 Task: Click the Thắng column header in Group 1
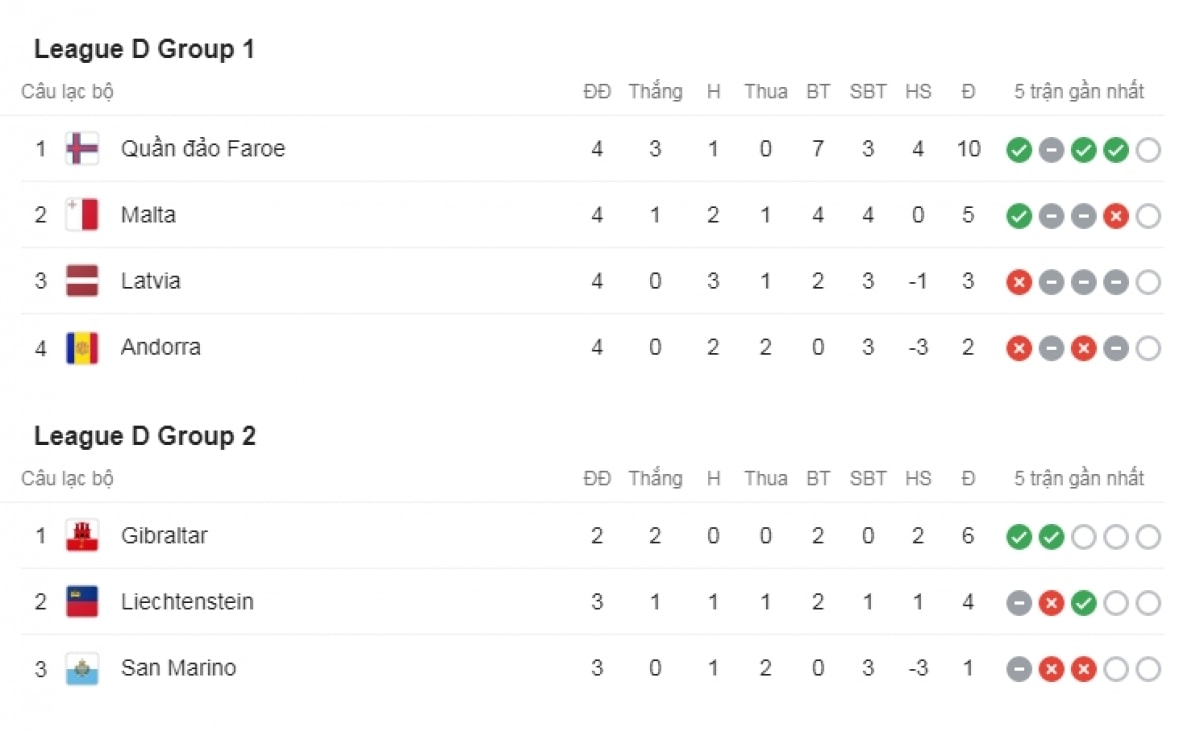[x=655, y=92]
